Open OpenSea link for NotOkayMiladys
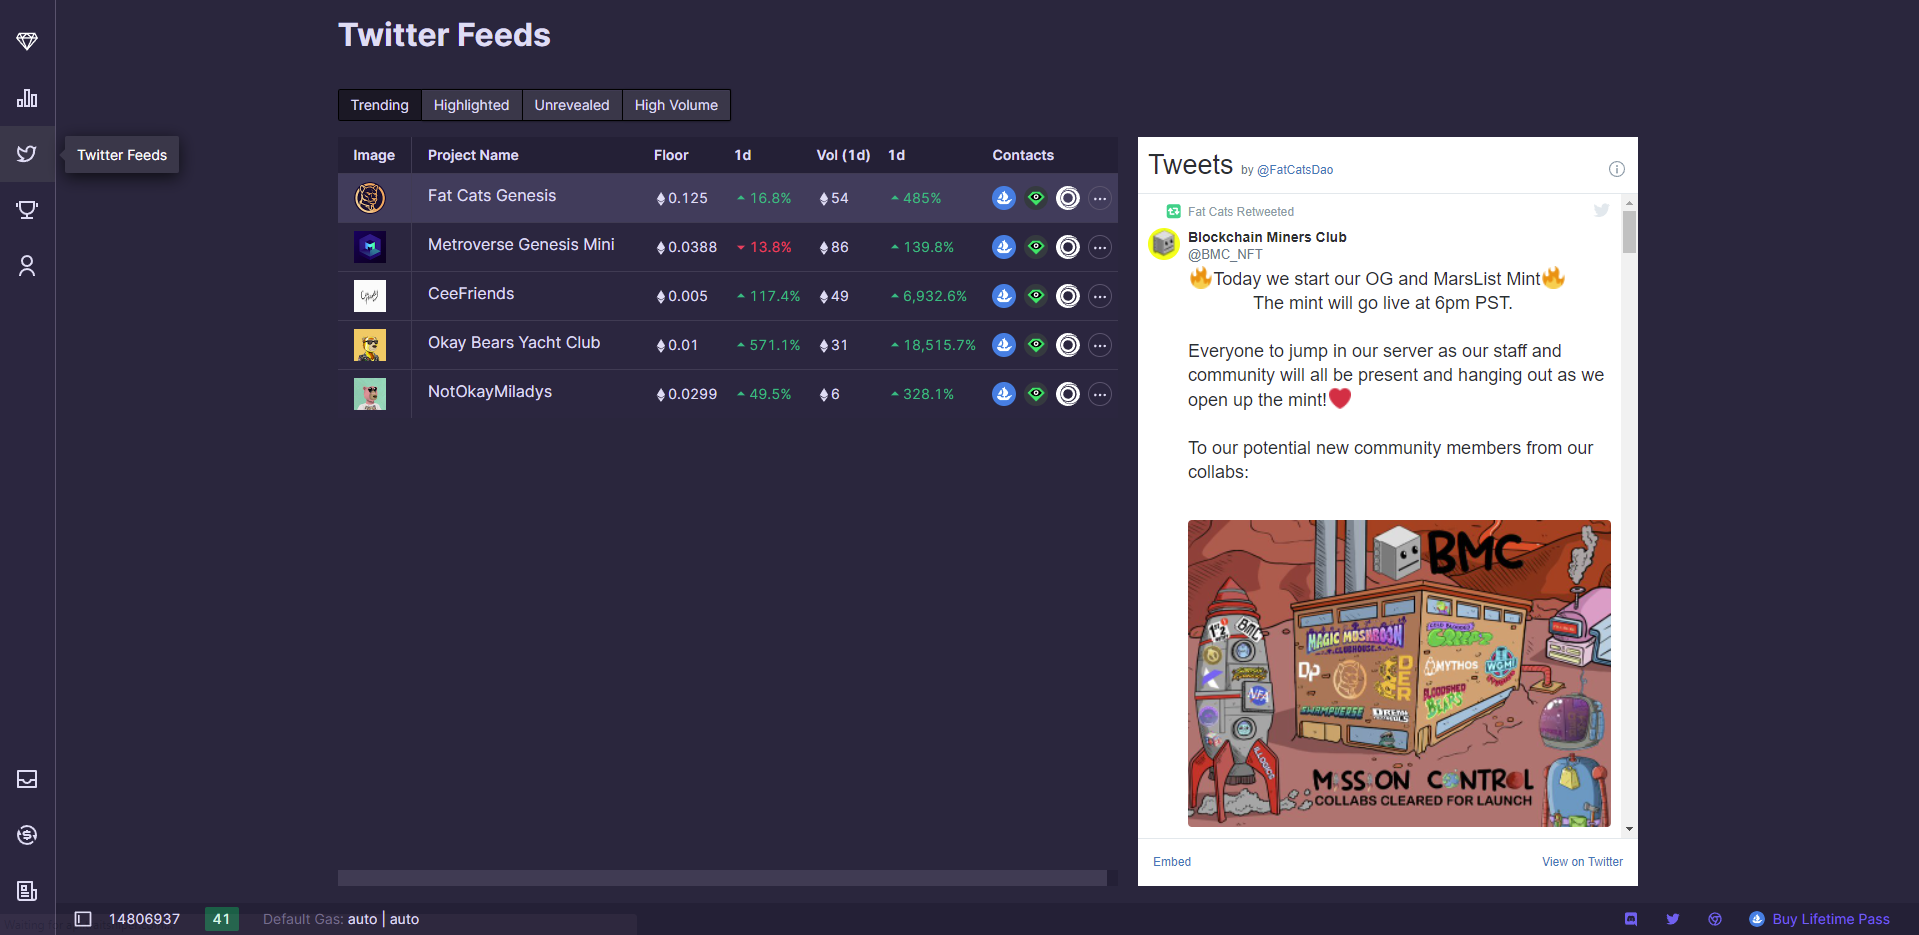 pos(1004,394)
